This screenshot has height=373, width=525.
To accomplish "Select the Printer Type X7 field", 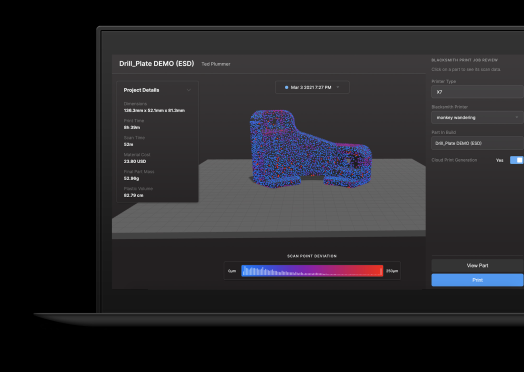I will pyautogui.click(x=478, y=92).
